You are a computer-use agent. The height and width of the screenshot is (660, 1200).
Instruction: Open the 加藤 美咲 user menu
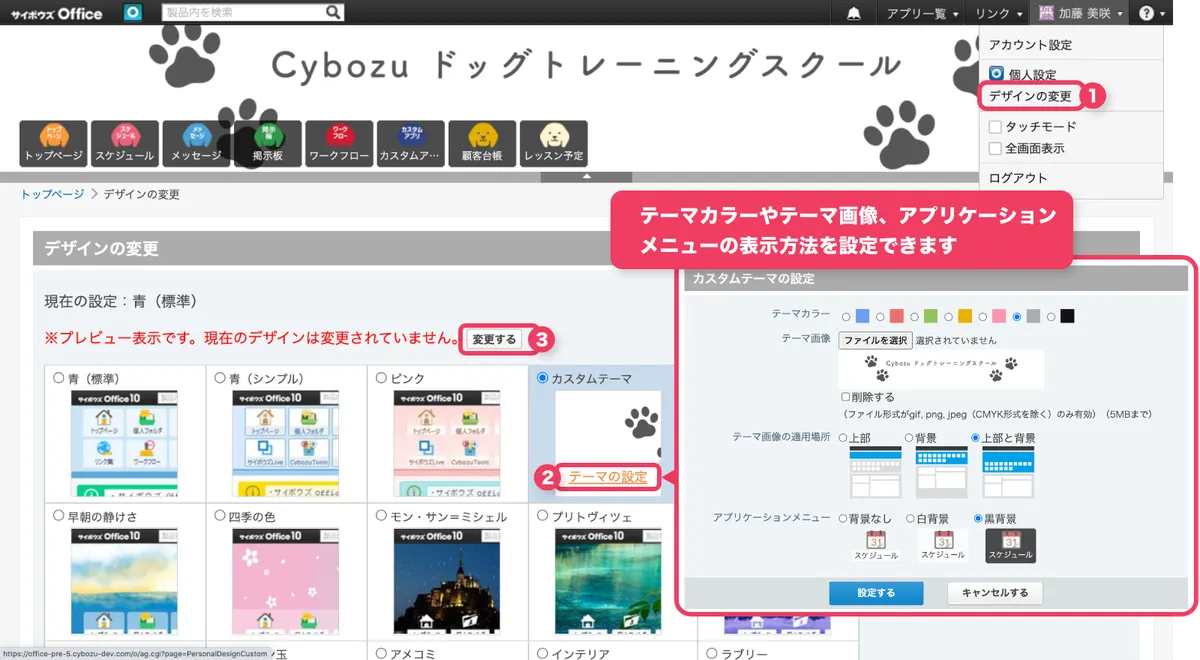point(1081,14)
